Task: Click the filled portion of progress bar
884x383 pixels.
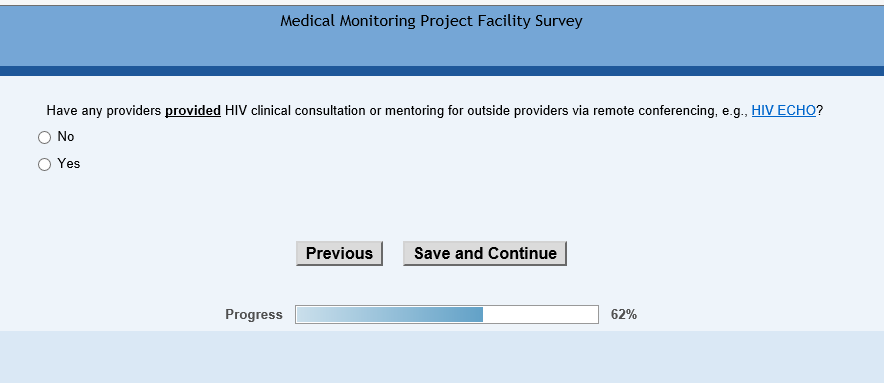Action: click(389, 315)
